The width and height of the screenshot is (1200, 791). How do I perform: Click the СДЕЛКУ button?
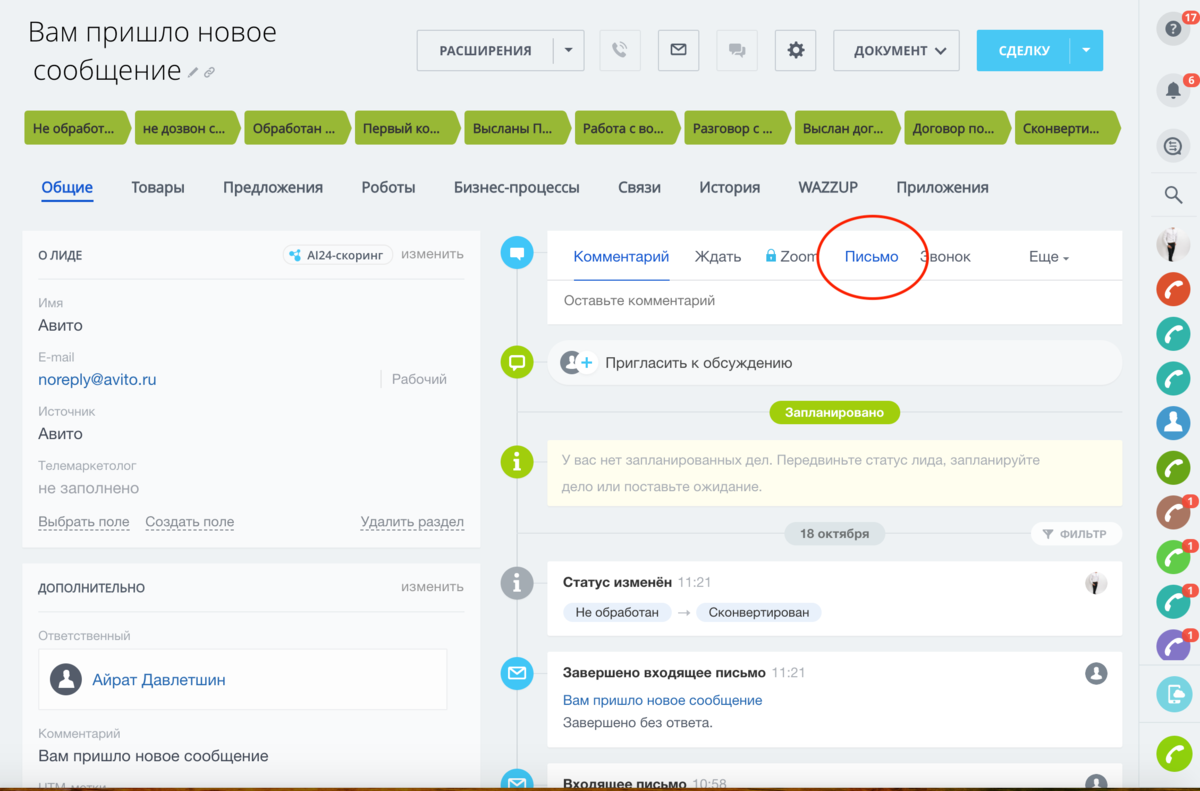coord(1023,50)
